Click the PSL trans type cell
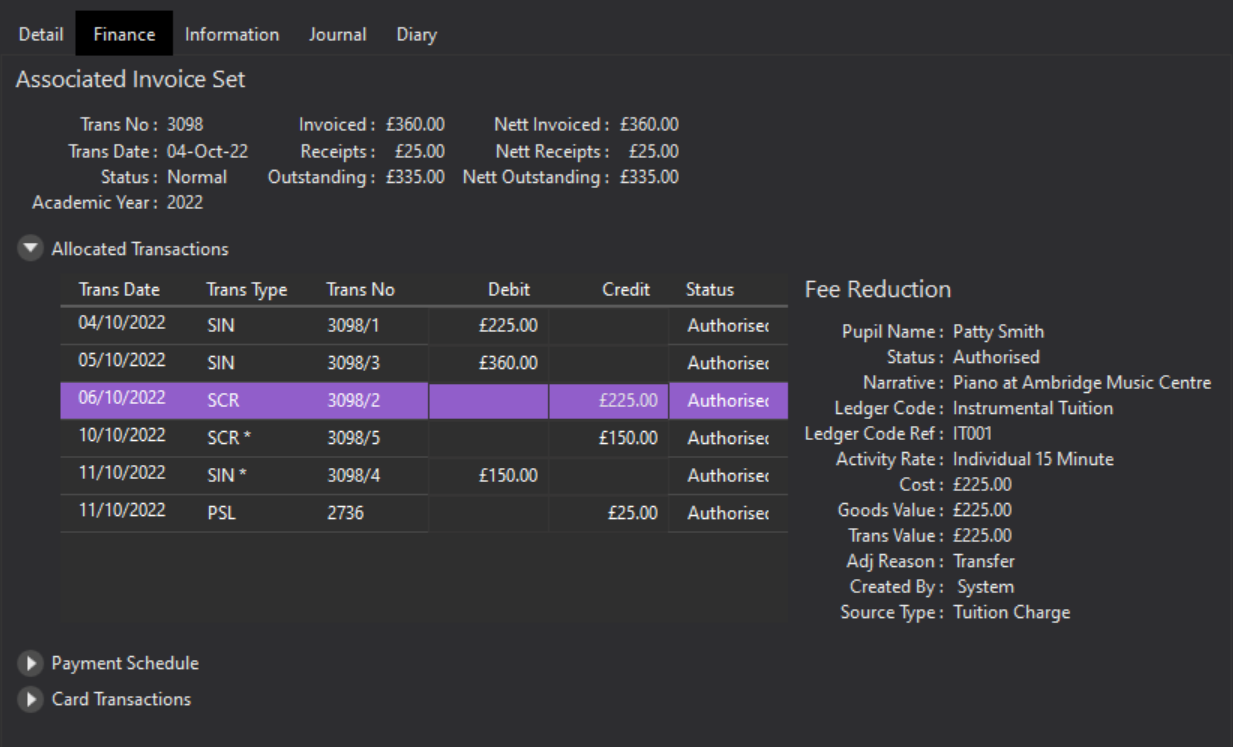The image size is (1233, 747). click(222, 513)
